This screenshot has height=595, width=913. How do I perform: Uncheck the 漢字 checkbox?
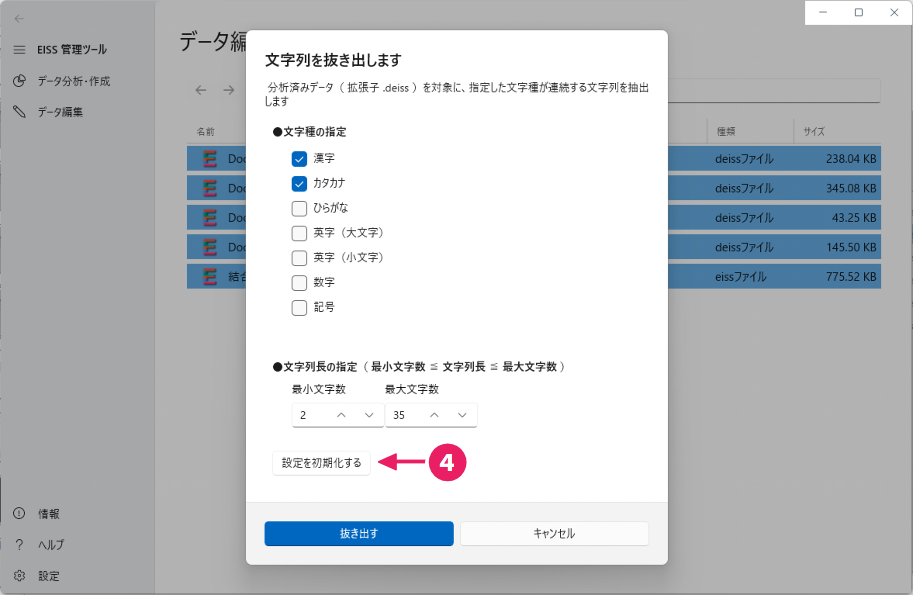299,158
